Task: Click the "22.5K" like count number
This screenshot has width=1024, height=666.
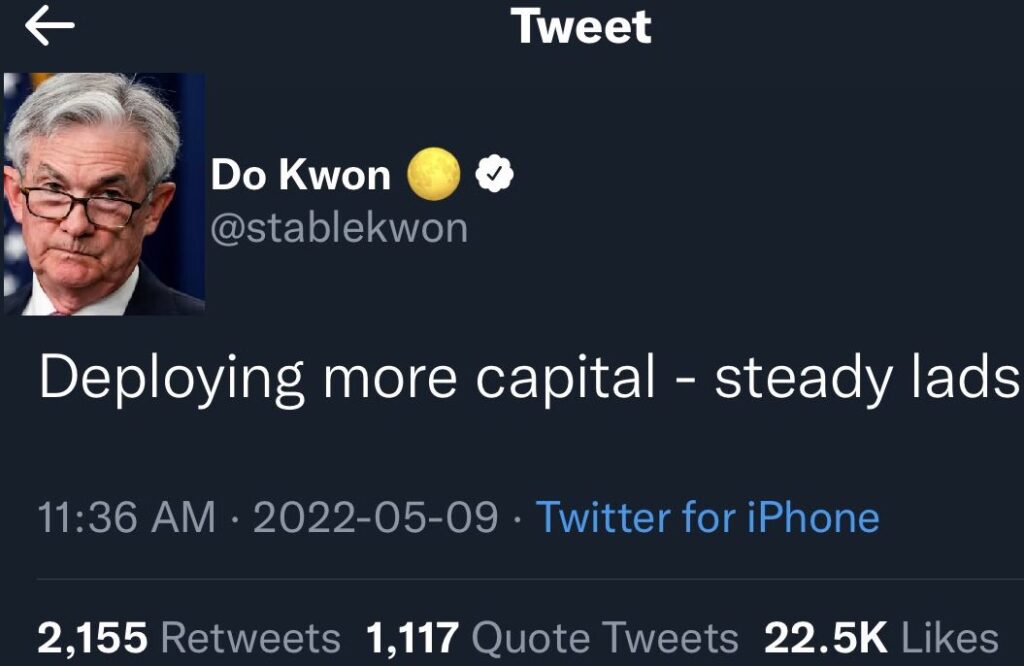Action: tap(827, 639)
